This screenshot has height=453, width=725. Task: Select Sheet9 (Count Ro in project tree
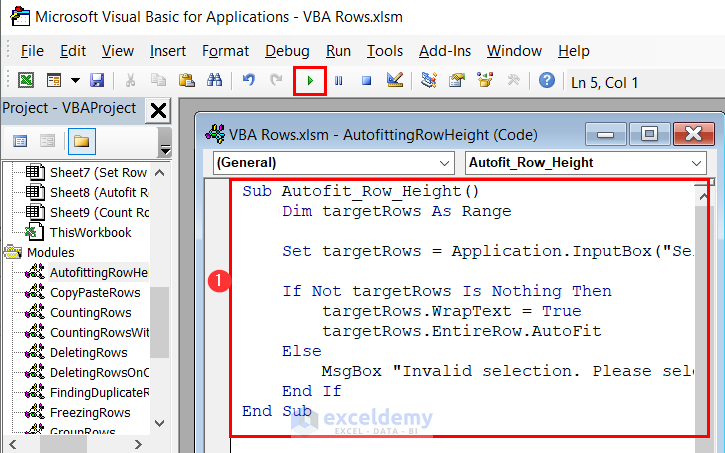(x=99, y=212)
